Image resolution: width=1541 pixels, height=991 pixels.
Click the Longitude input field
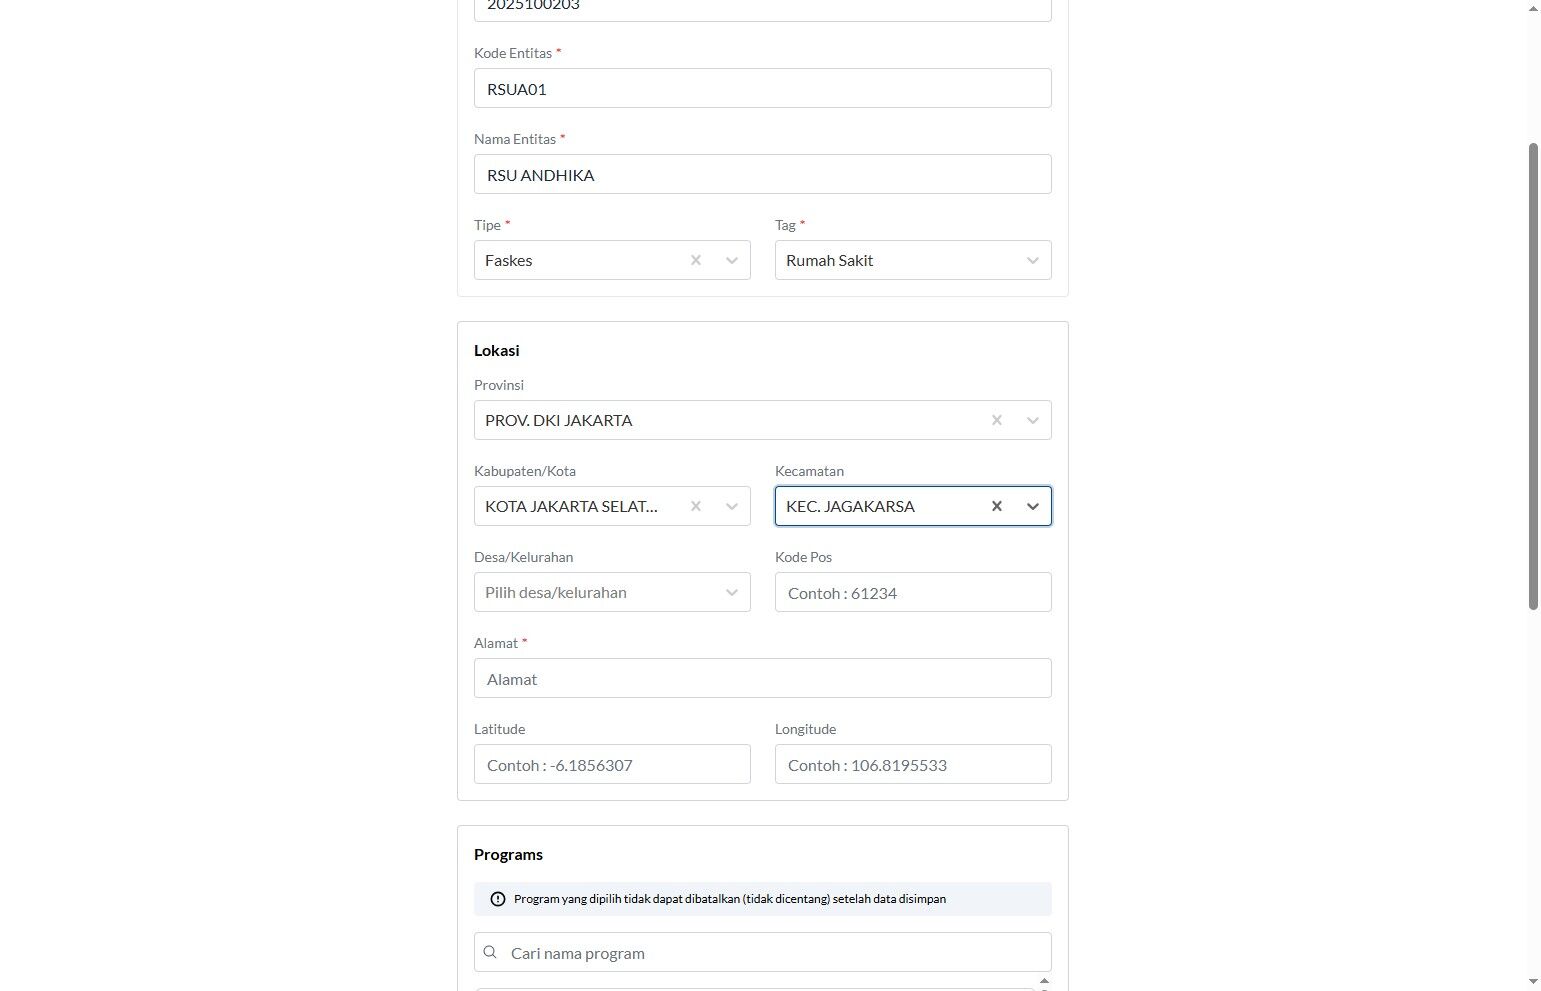coord(912,764)
